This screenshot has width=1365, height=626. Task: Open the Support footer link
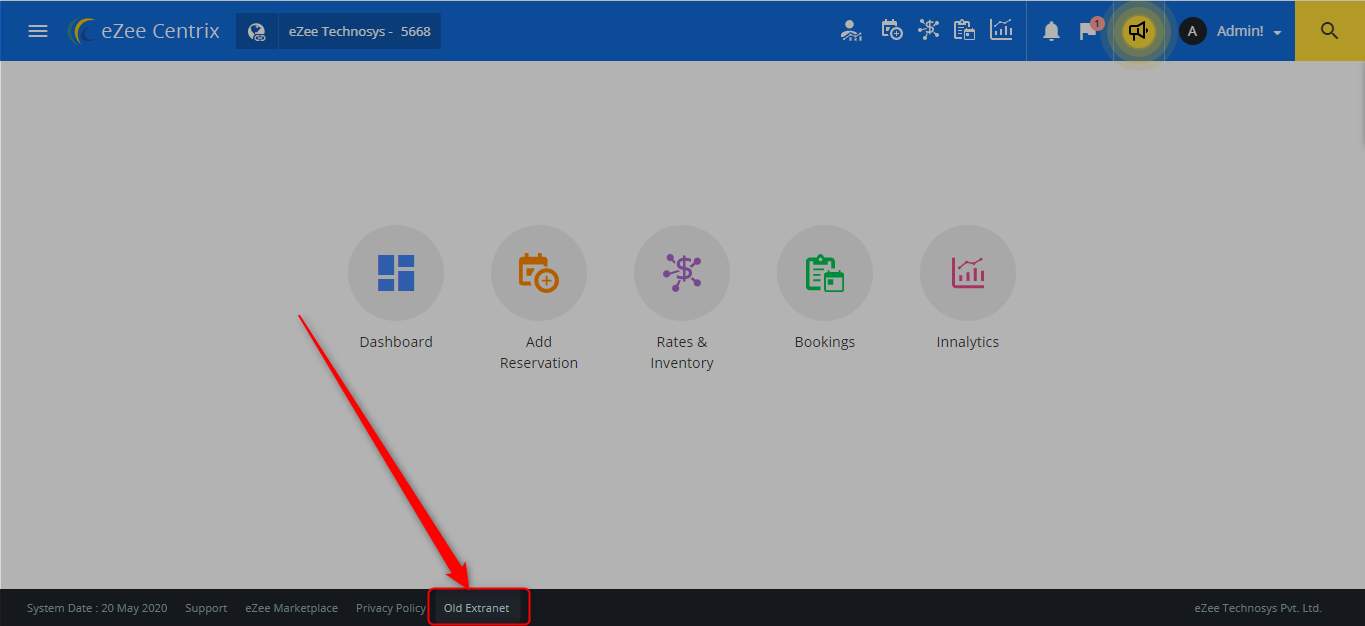point(206,608)
